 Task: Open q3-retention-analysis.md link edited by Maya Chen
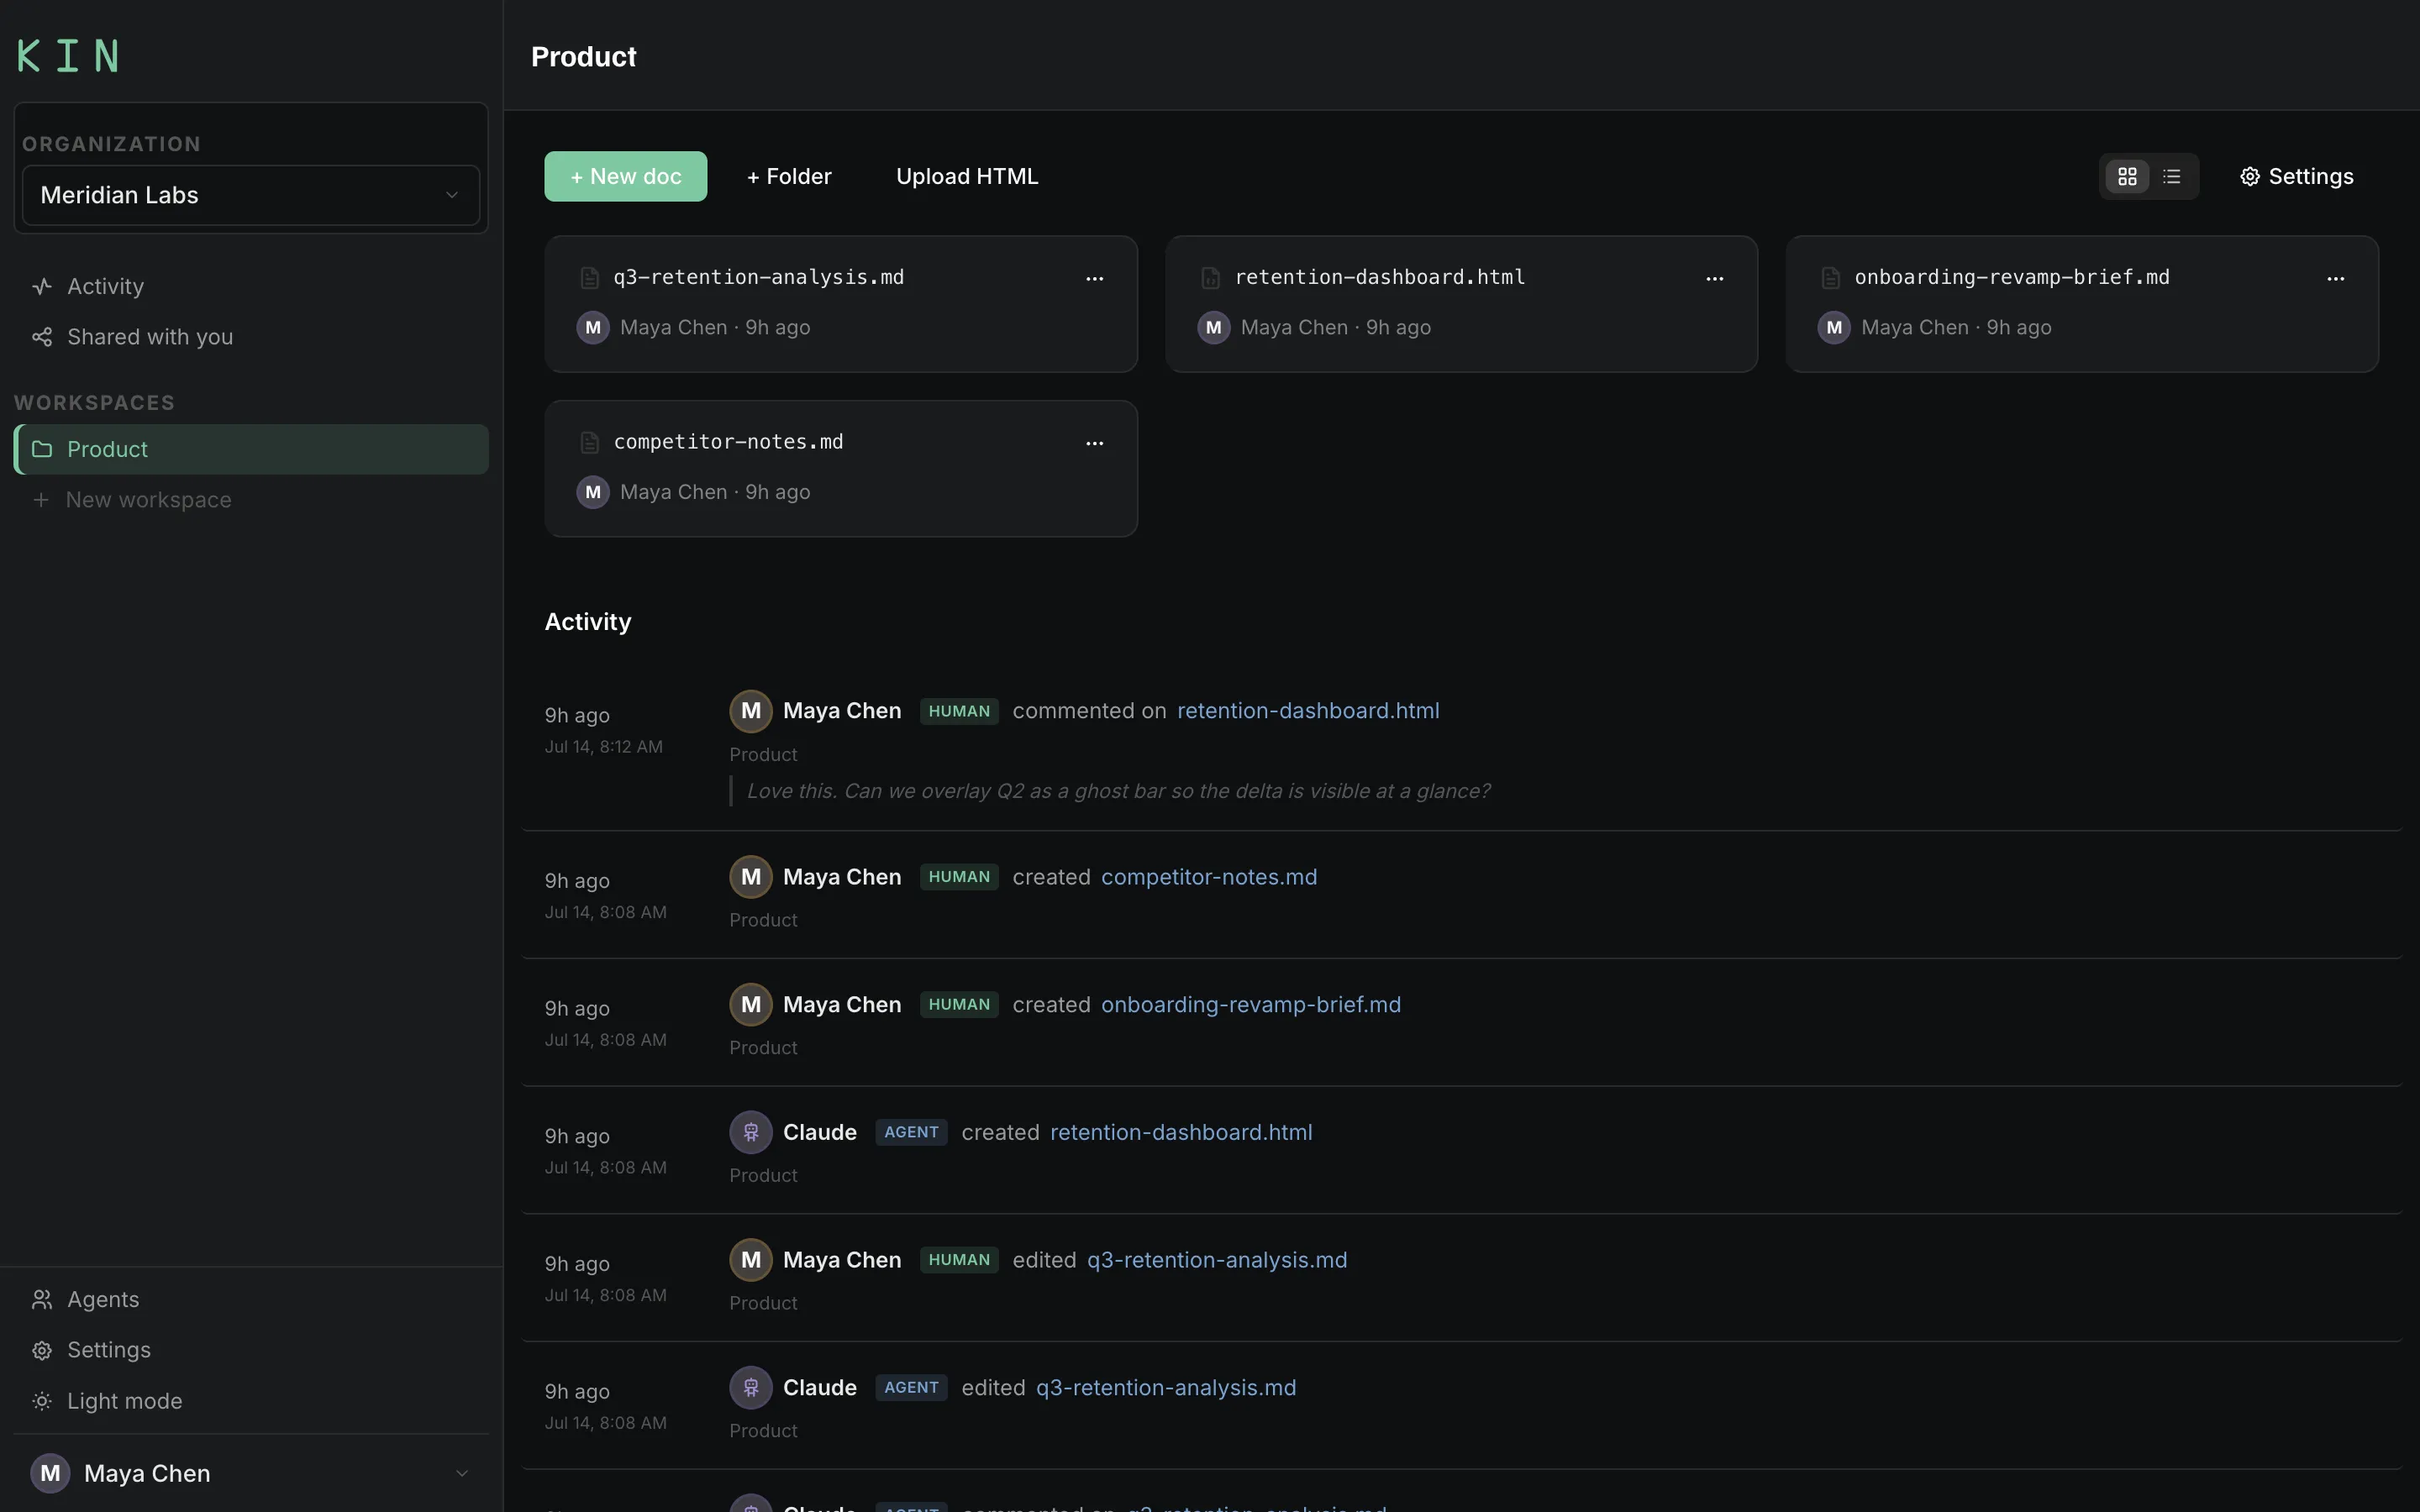click(x=1217, y=1260)
